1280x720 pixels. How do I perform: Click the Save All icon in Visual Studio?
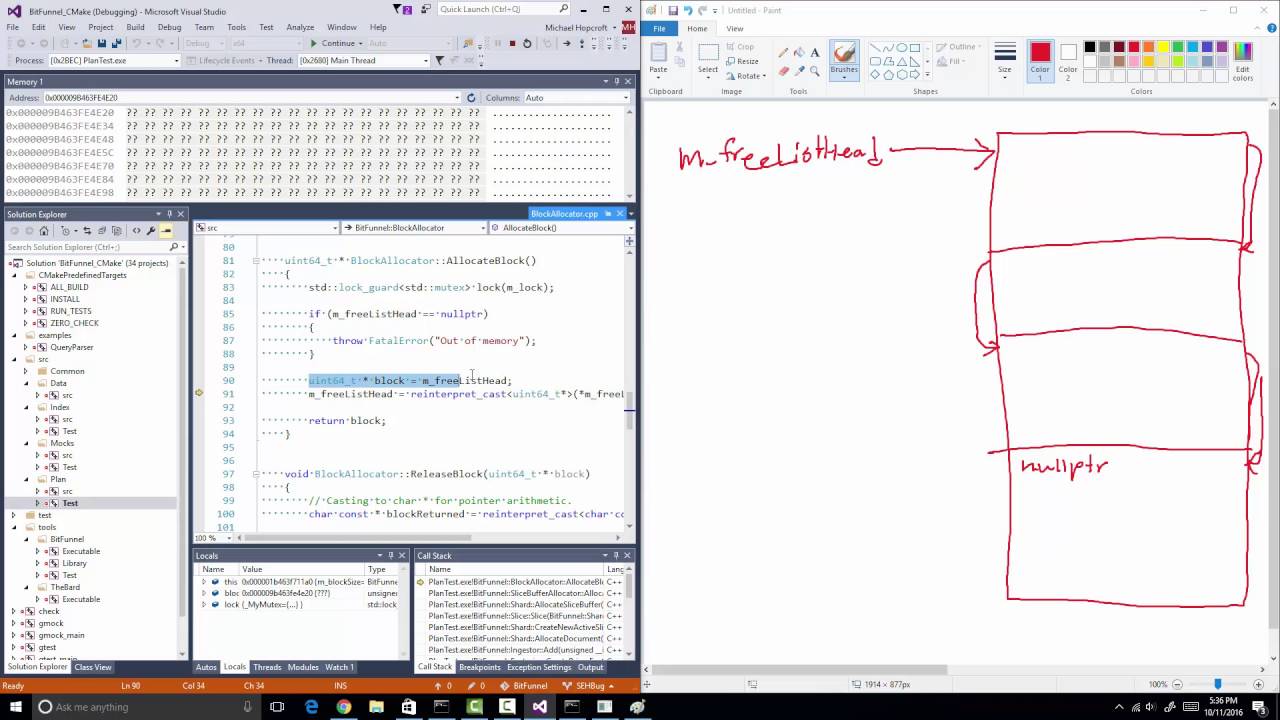pyautogui.click(x=117, y=43)
